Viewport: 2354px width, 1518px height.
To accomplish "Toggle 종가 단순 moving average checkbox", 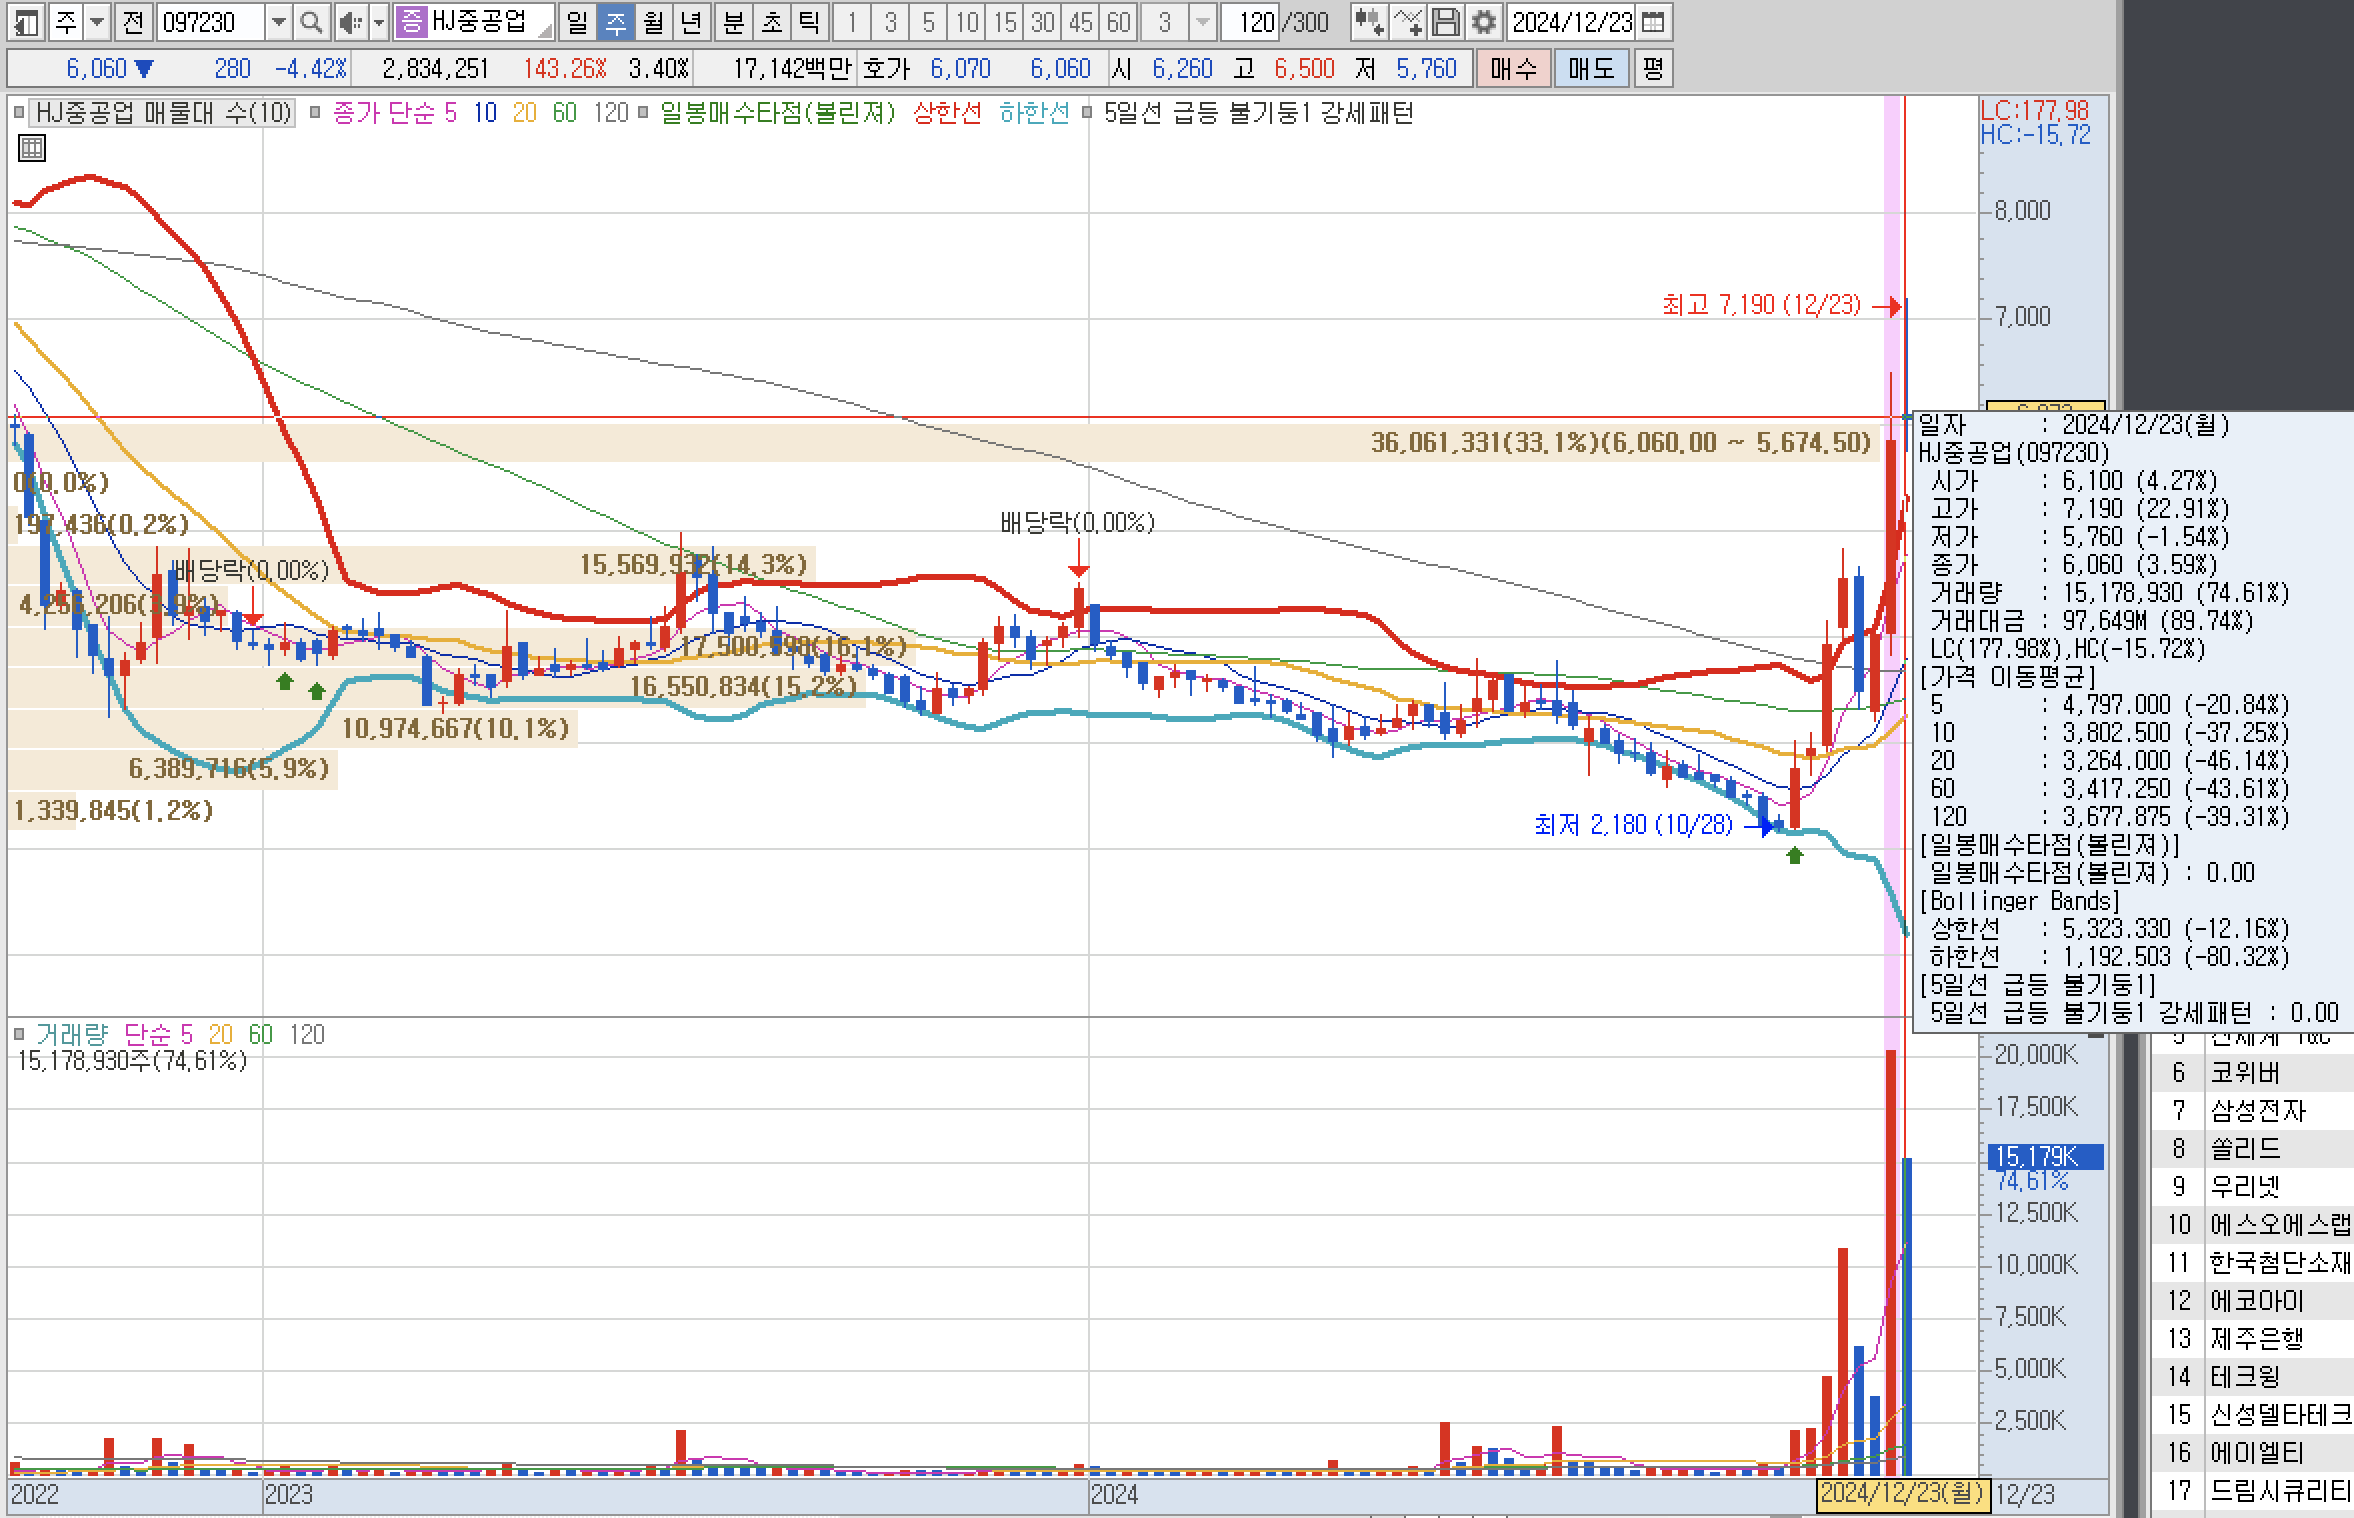I will [315, 114].
